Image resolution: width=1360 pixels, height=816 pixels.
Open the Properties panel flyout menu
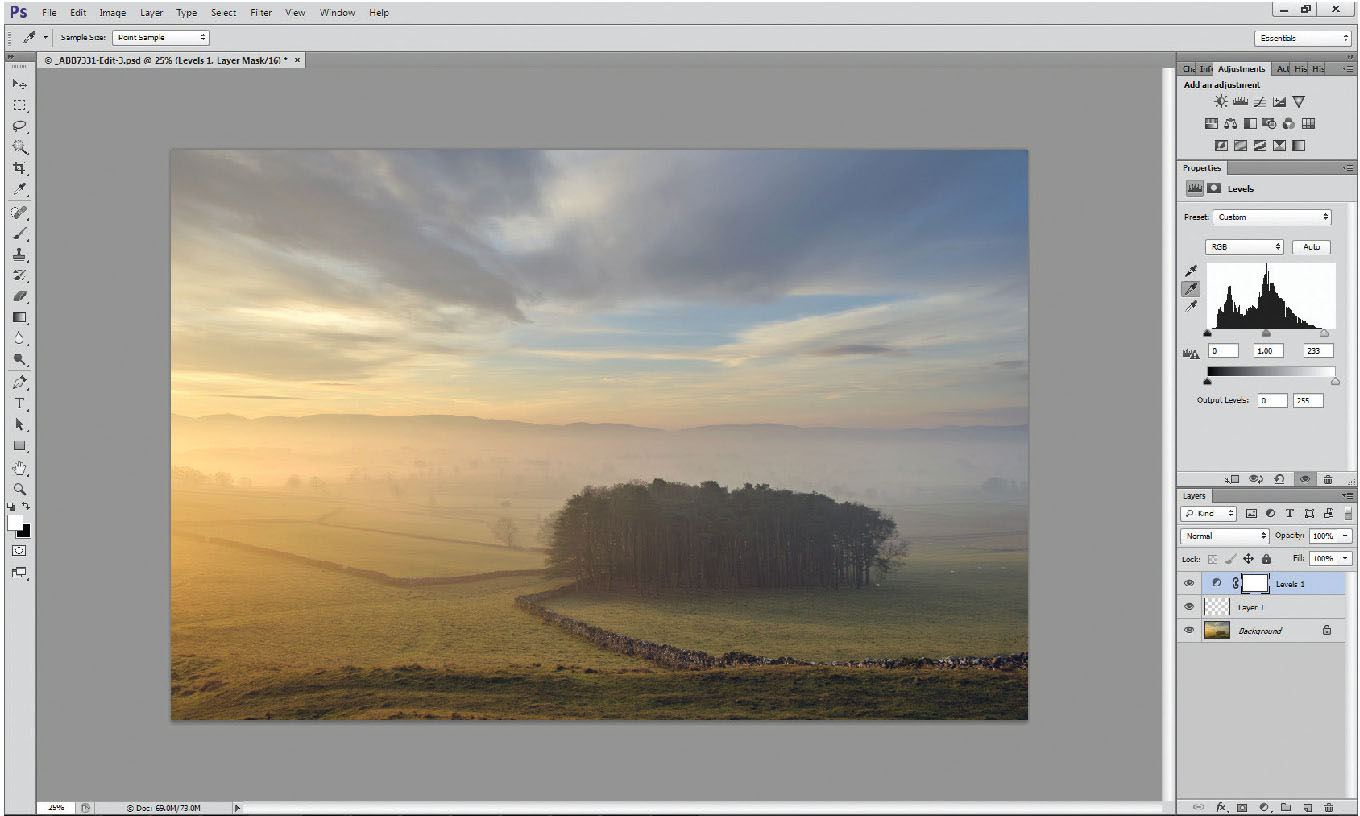(x=1349, y=168)
